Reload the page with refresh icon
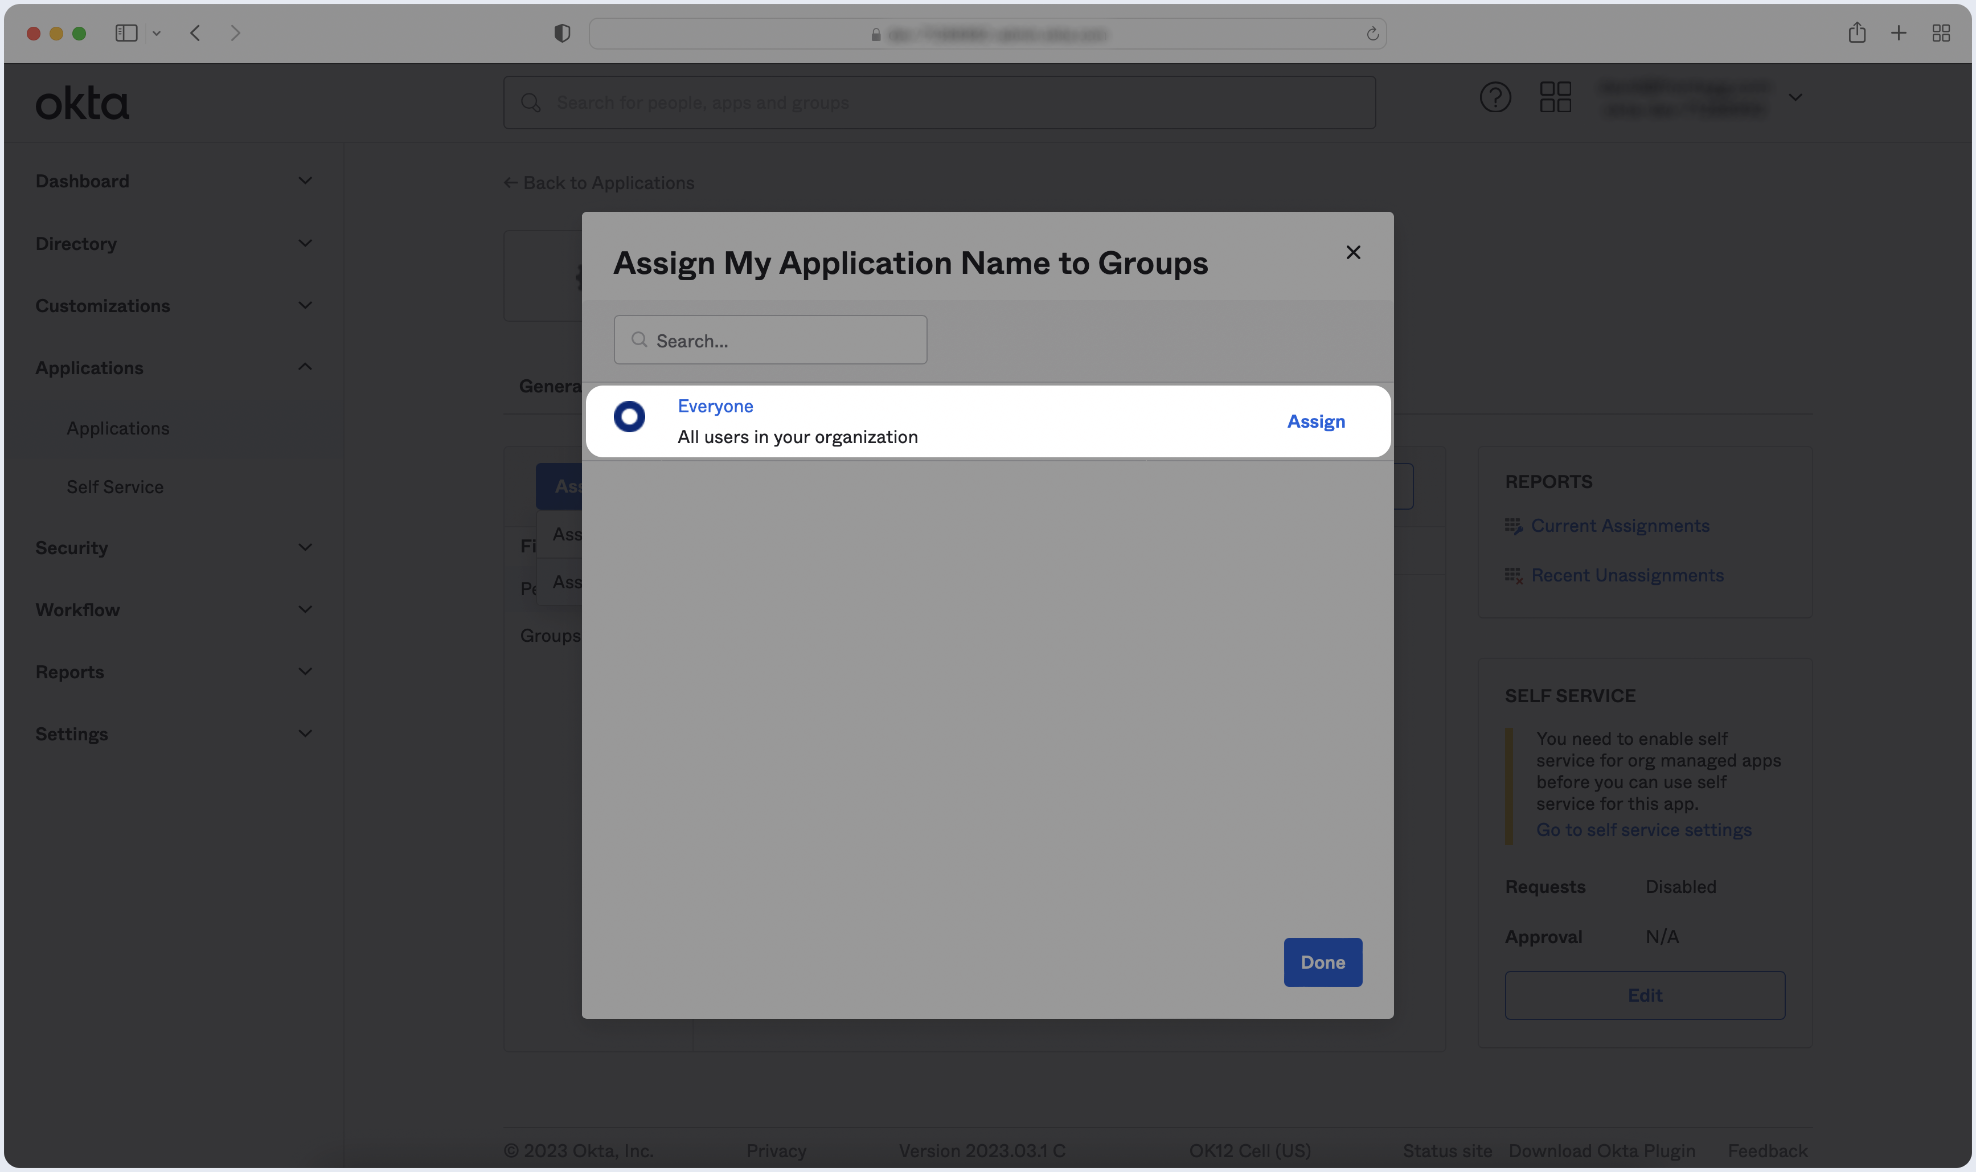1976x1172 pixels. (1372, 34)
